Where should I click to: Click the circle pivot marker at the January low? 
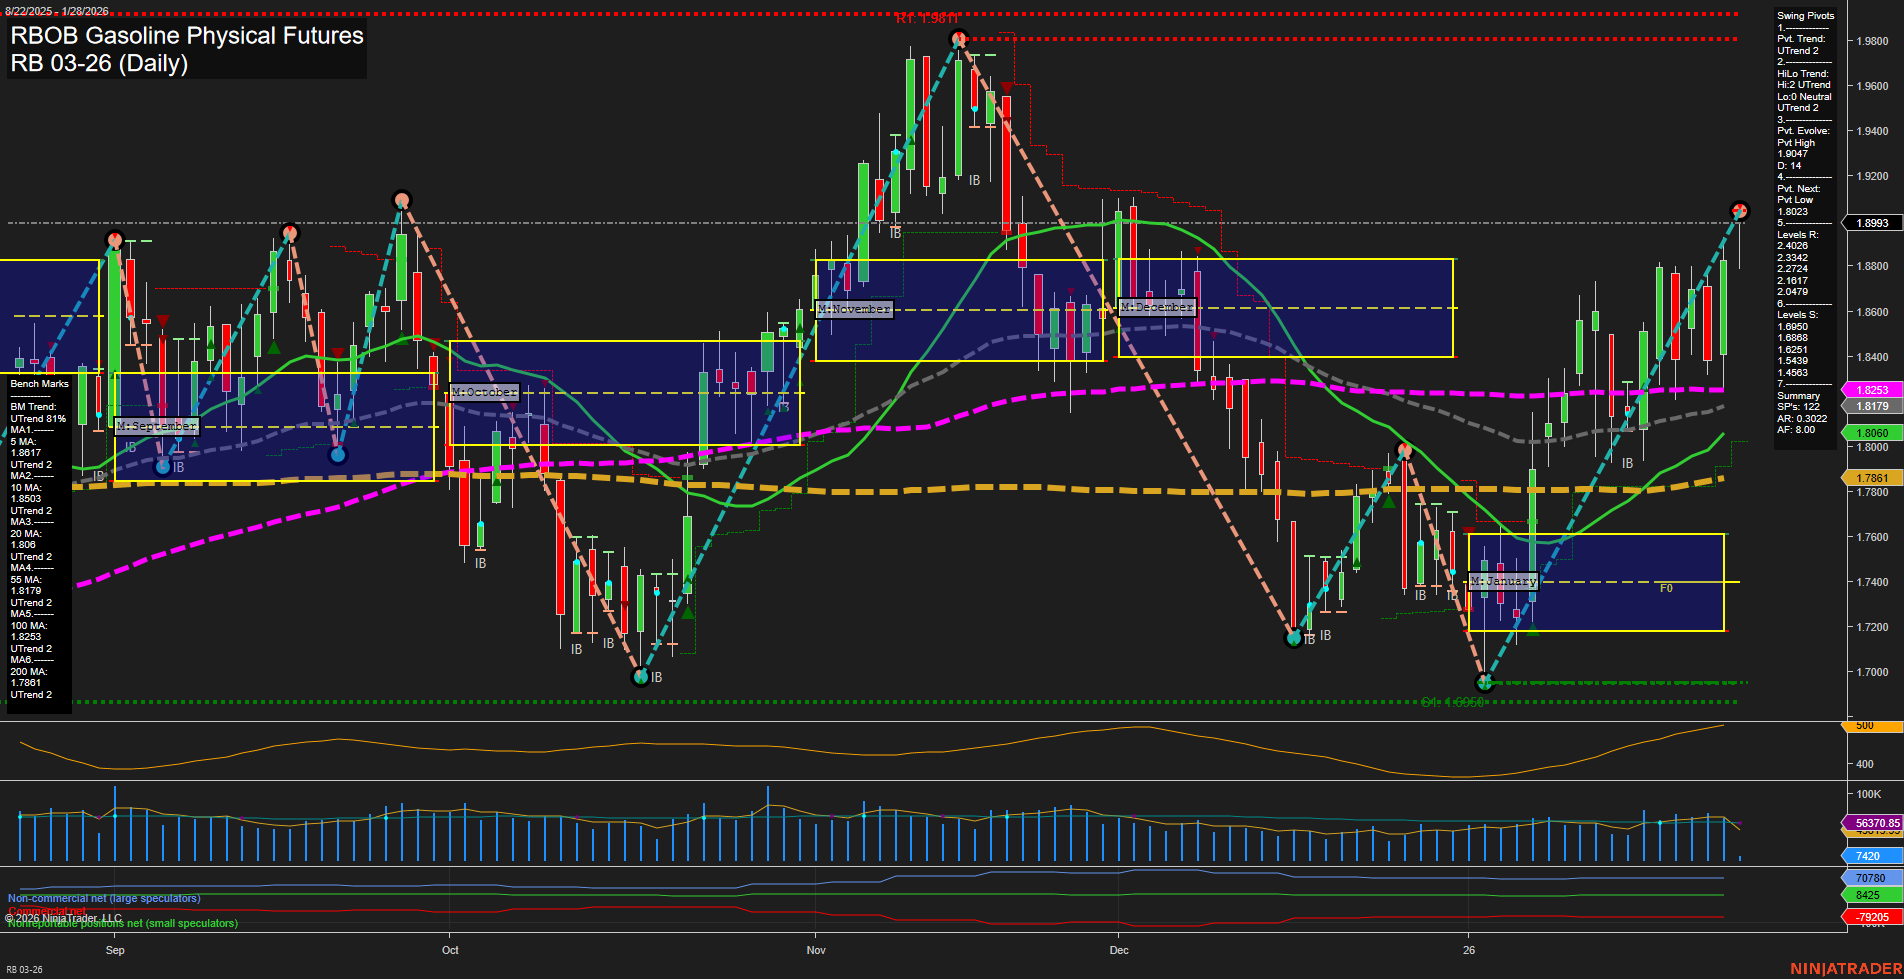(x=1484, y=682)
